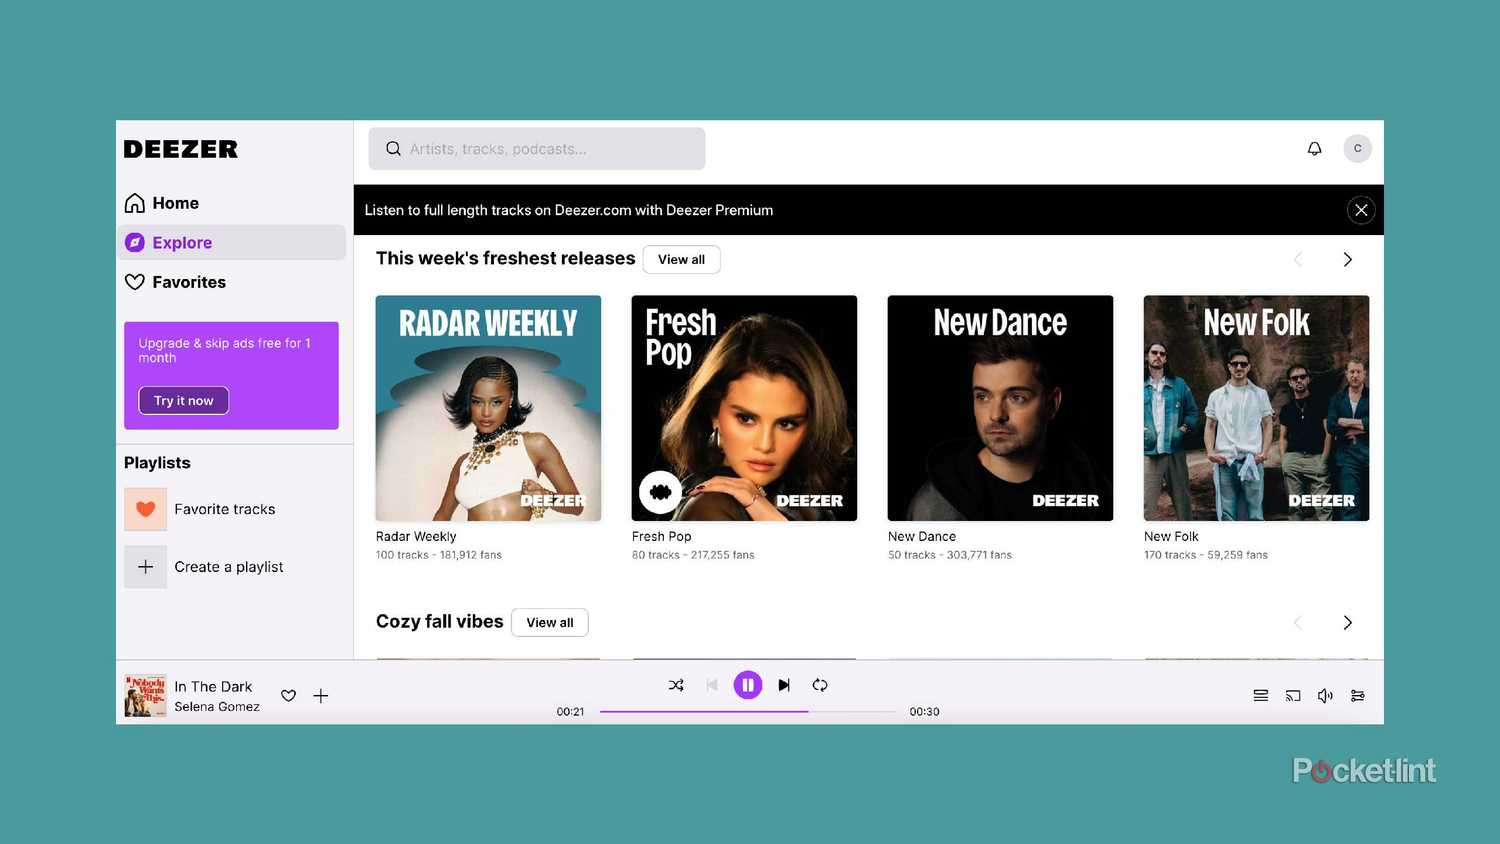Try Deezer Premium with Try it now
The image size is (1500, 844).
[x=183, y=400]
